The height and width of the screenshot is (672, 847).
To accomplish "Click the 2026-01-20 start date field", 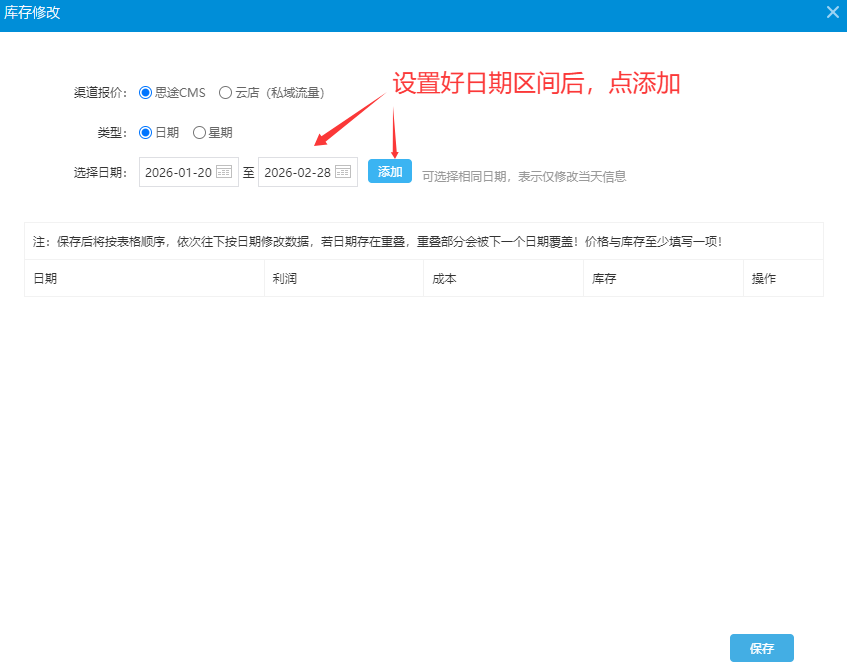I will [178, 172].
